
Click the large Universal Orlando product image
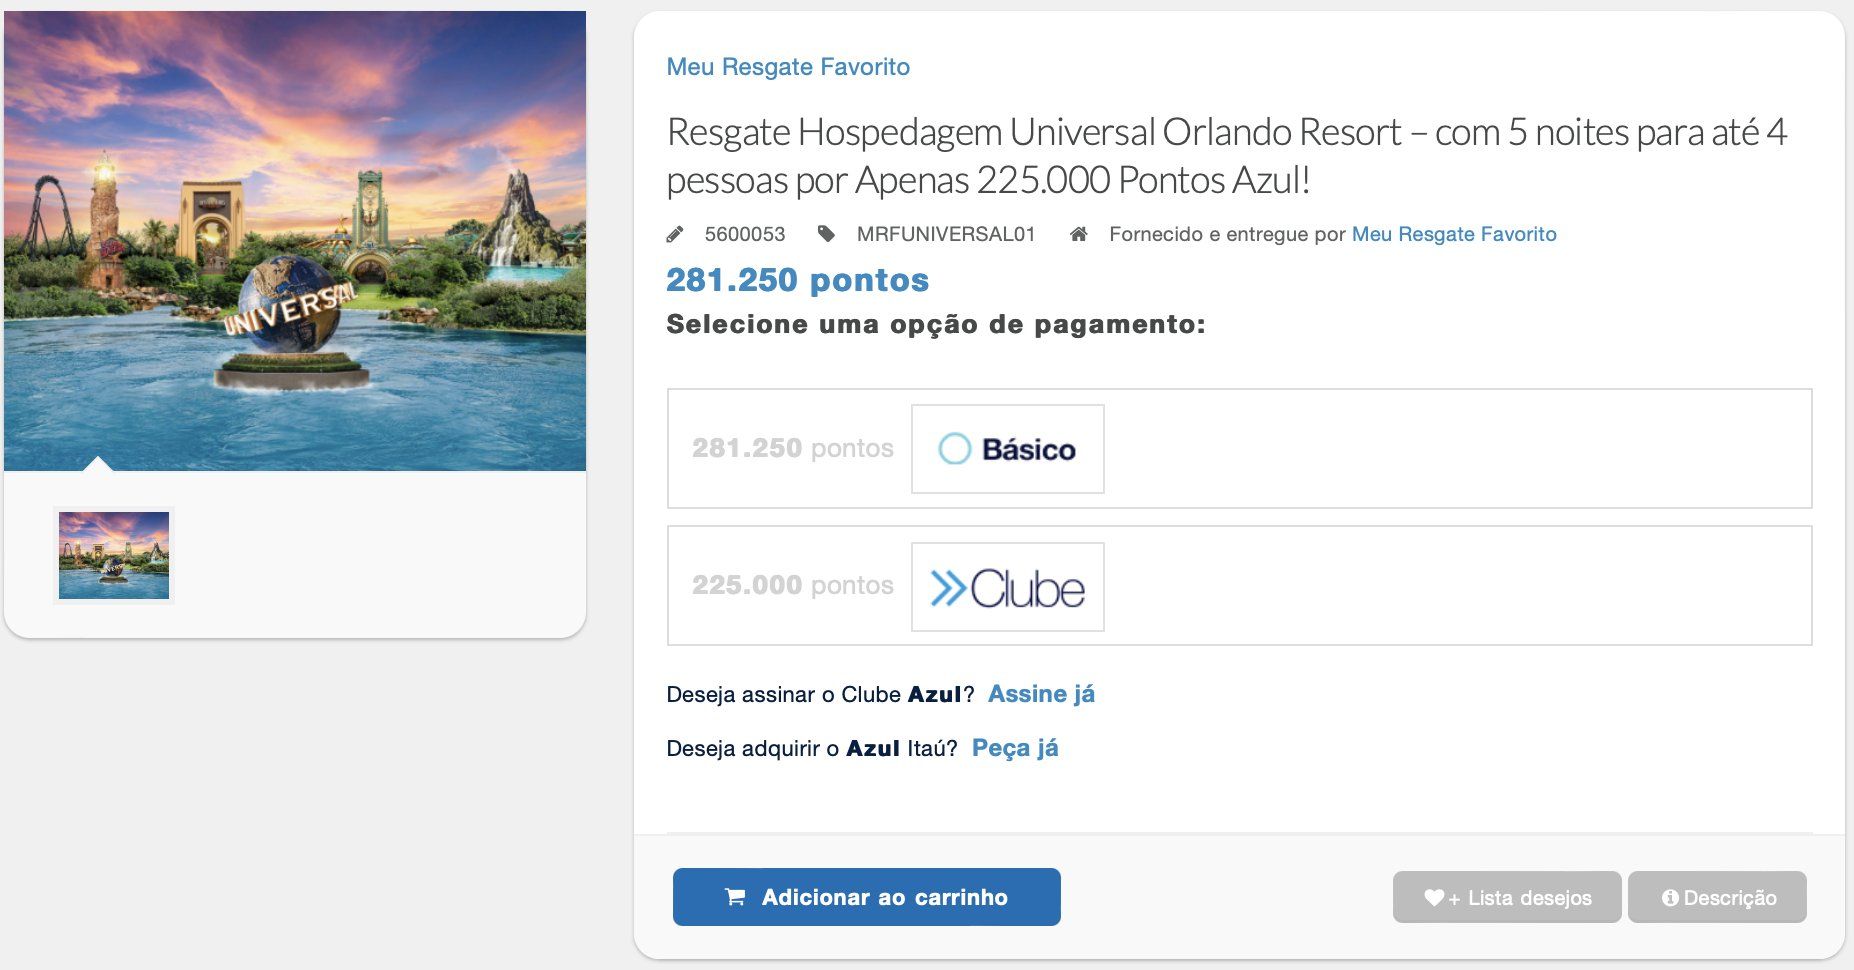[x=295, y=240]
